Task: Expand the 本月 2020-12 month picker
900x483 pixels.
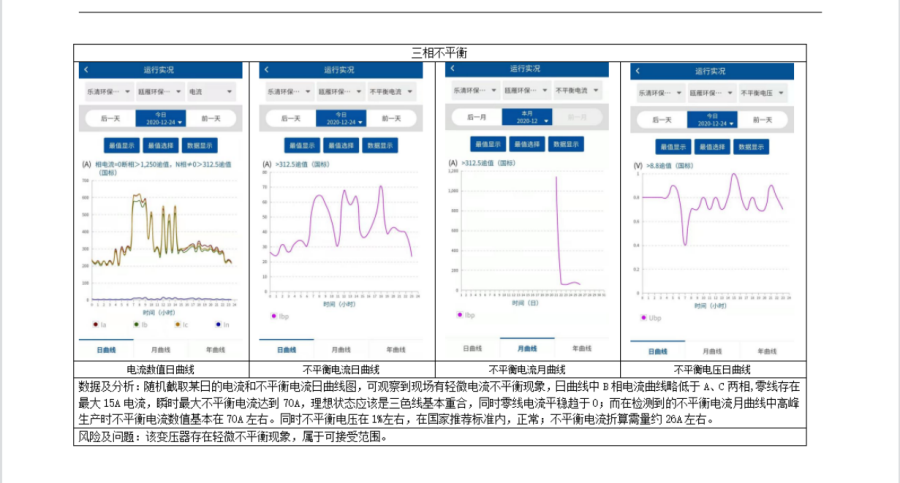Action: tap(526, 117)
